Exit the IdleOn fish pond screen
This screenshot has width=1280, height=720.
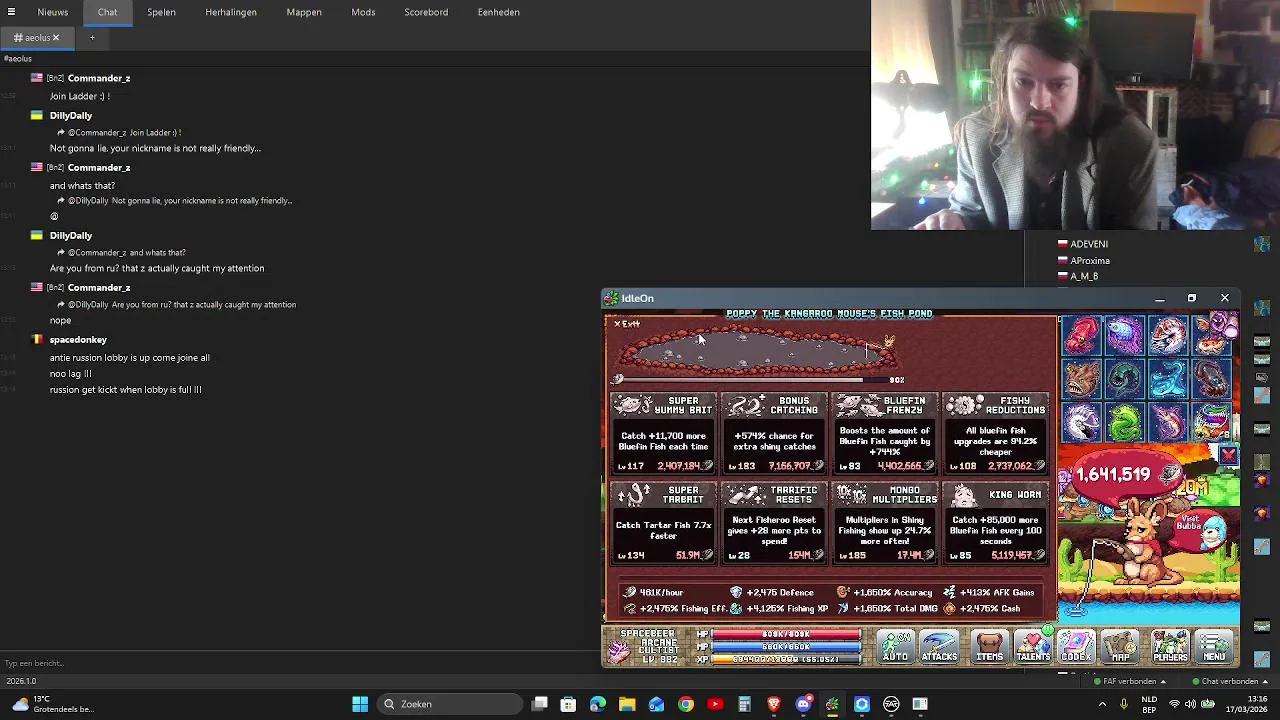[x=627, y=324]
